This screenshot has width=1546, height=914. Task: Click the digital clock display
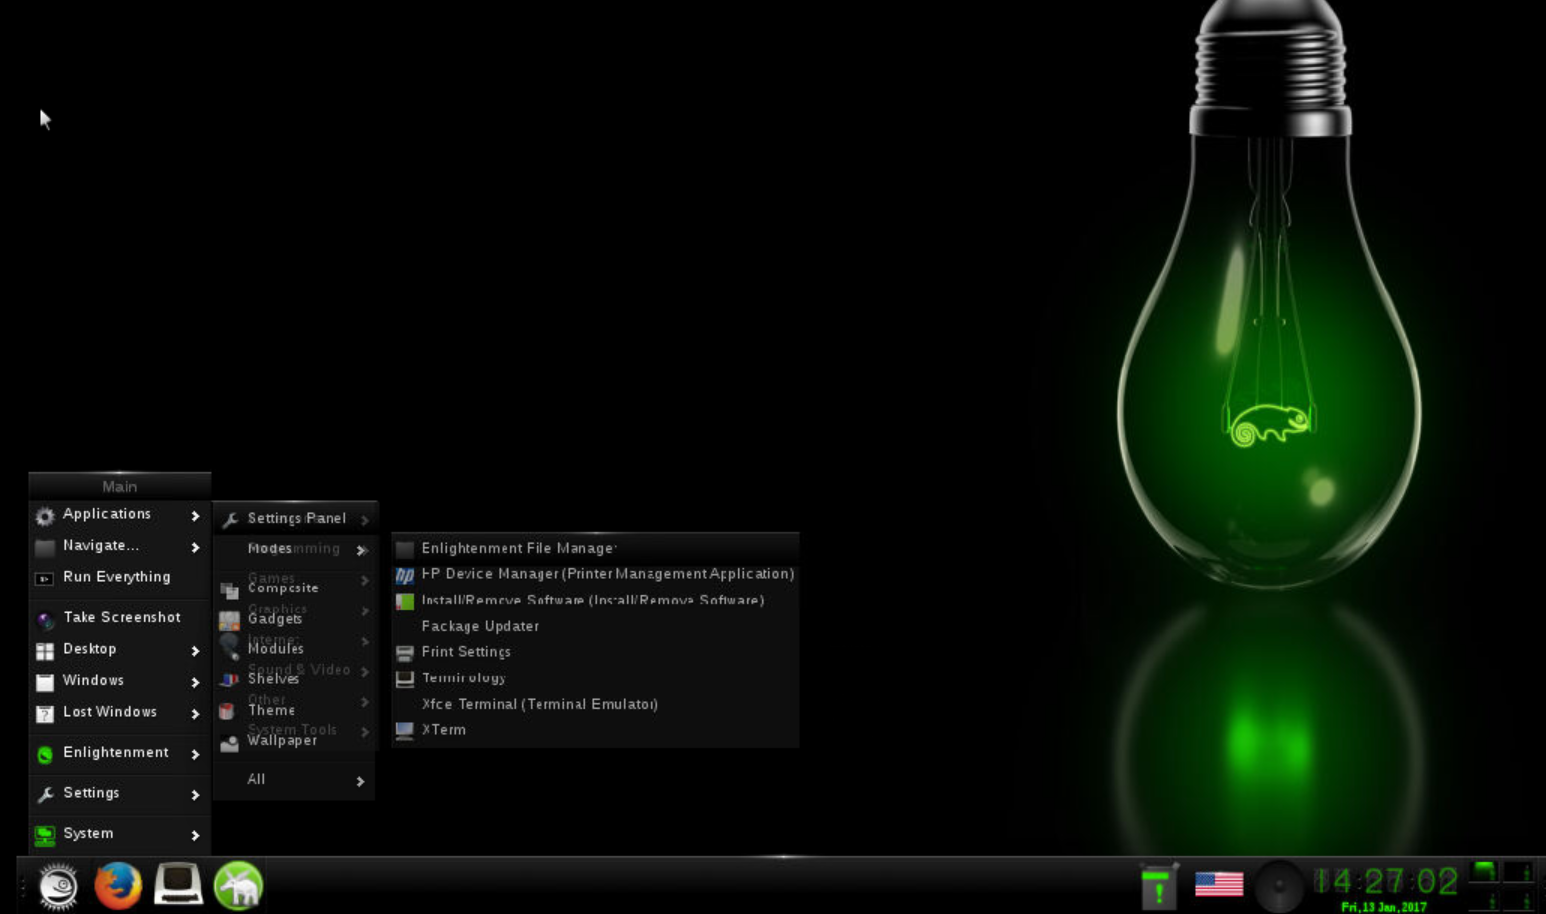(1386, 881)
